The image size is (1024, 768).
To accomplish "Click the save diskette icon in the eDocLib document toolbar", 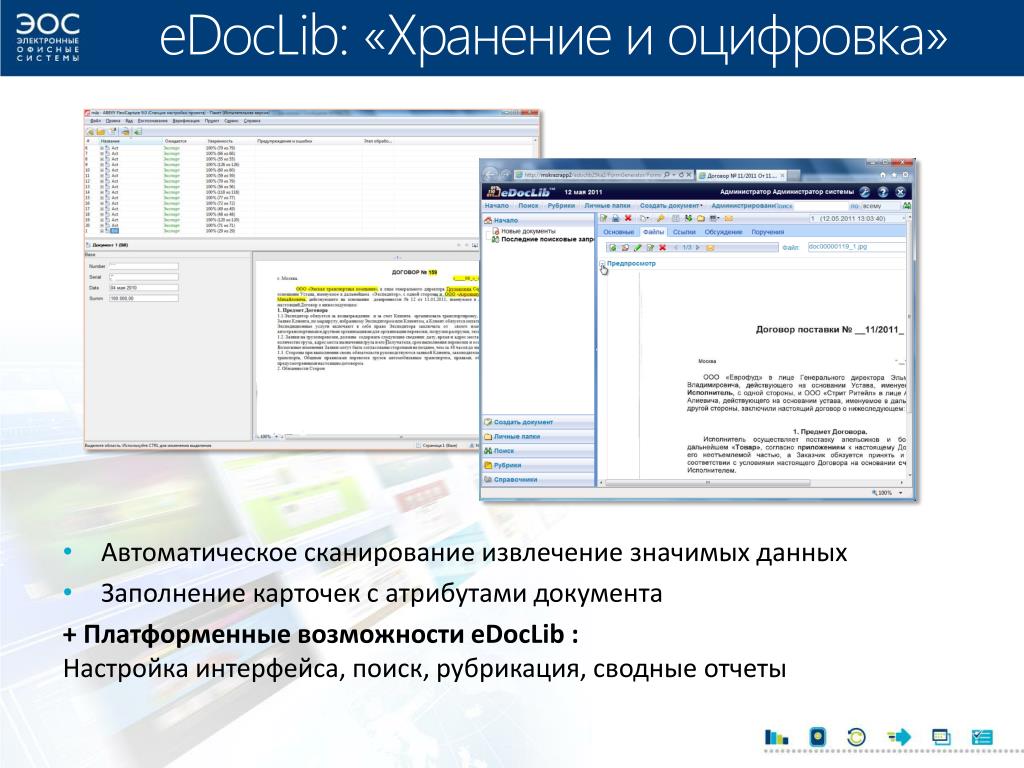I will [615, 218].
